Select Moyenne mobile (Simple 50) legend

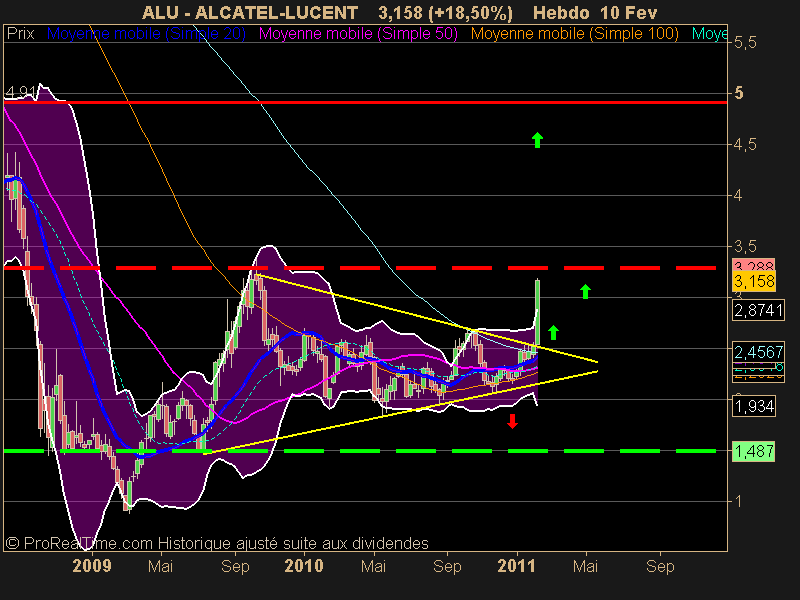pyautogui.click(x=358, y=34)
